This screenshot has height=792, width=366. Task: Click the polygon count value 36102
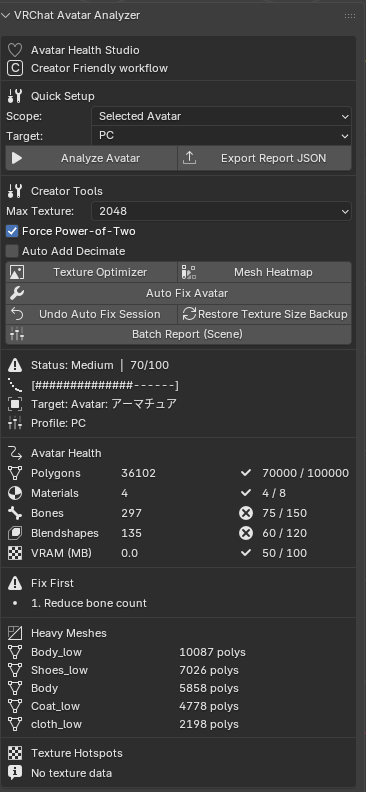[x=138, y=473]
